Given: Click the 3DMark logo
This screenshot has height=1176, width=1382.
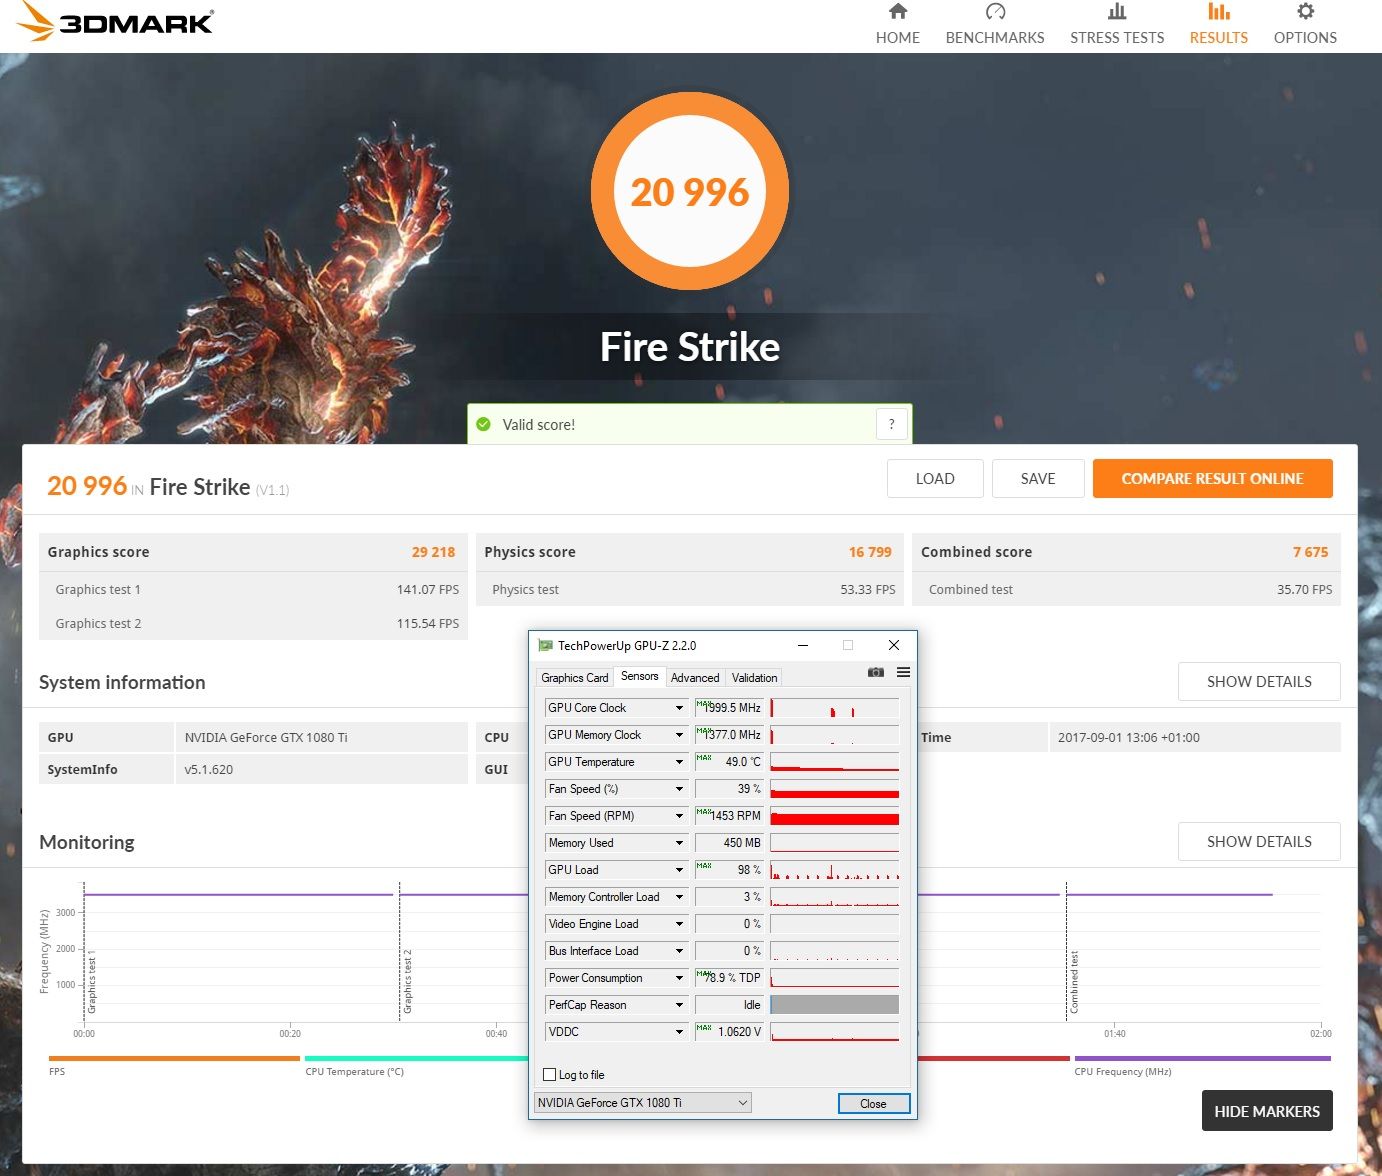Looking at the screenshot, I should click(115, 21).
